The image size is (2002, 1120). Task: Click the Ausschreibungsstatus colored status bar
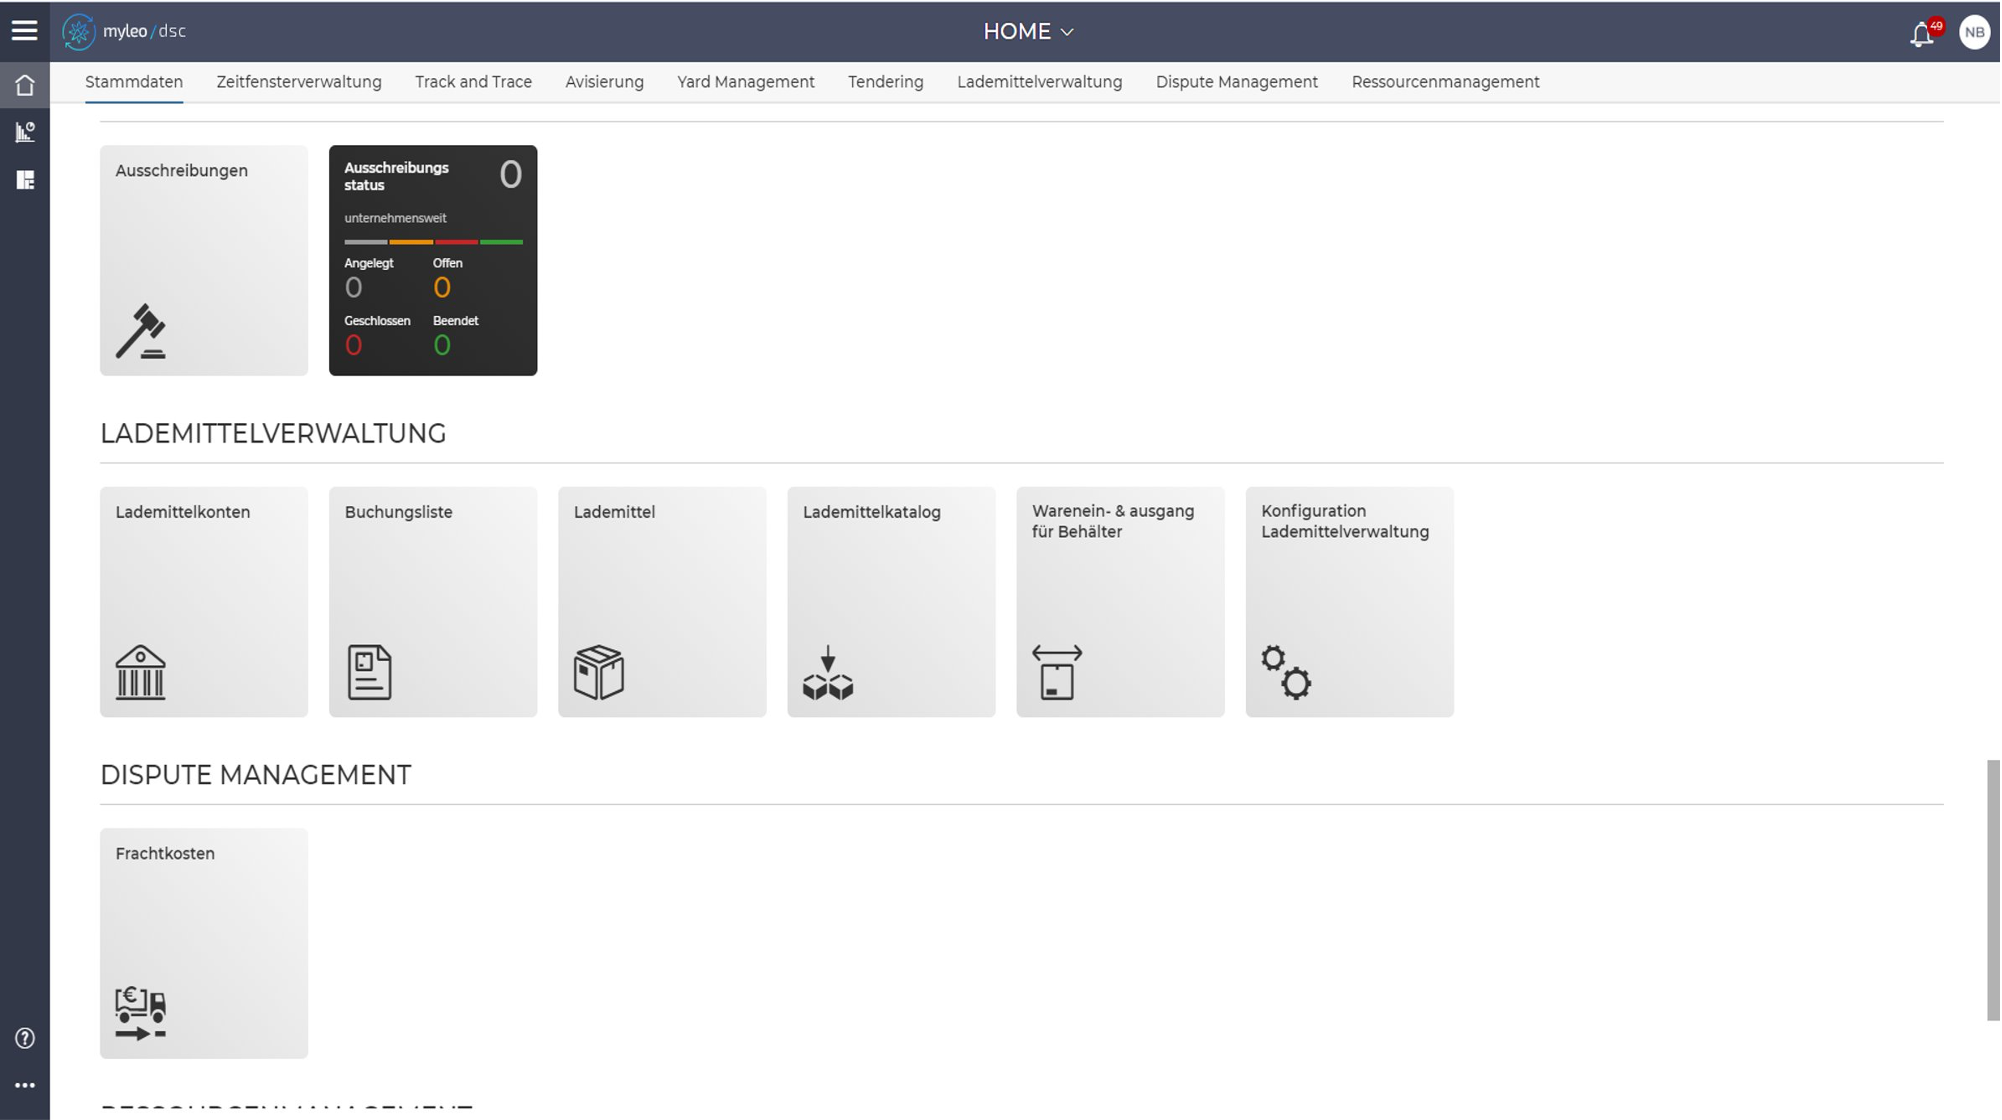pyautogui.click(x=433, y=242)
